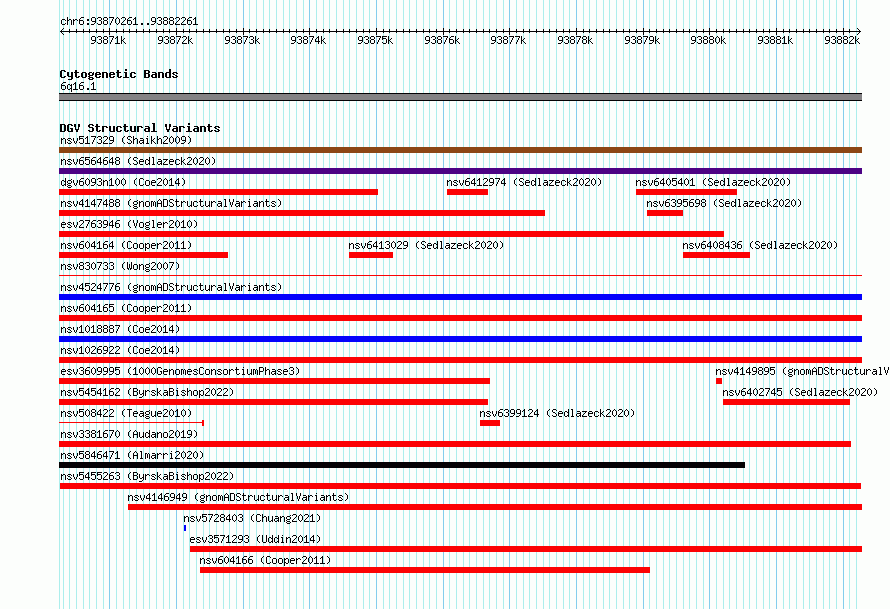Open the nsv4149895 gnomAD variant label
This screenshot has height=609, width=890.
point(802,371)
